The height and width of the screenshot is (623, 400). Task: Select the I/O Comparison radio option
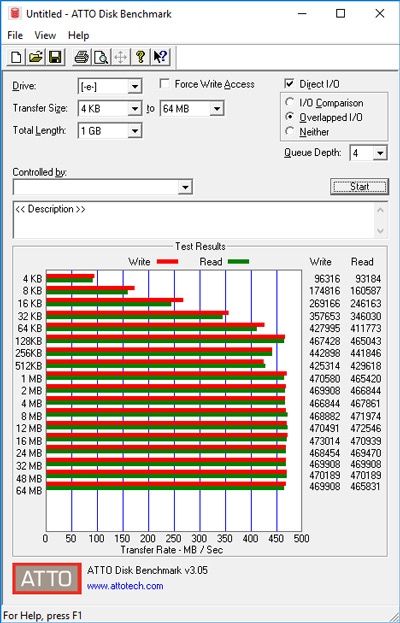290,103
